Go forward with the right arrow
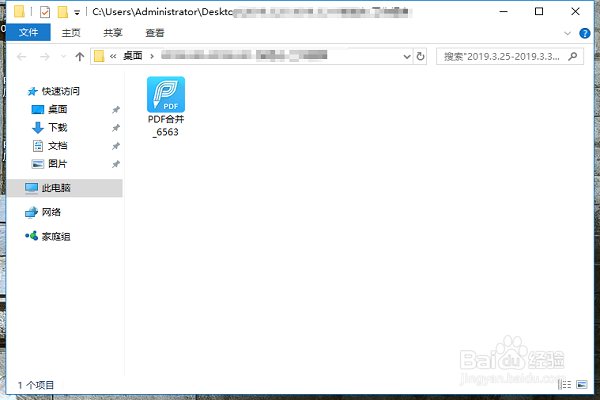600x400 pixels. click(45, 57)
